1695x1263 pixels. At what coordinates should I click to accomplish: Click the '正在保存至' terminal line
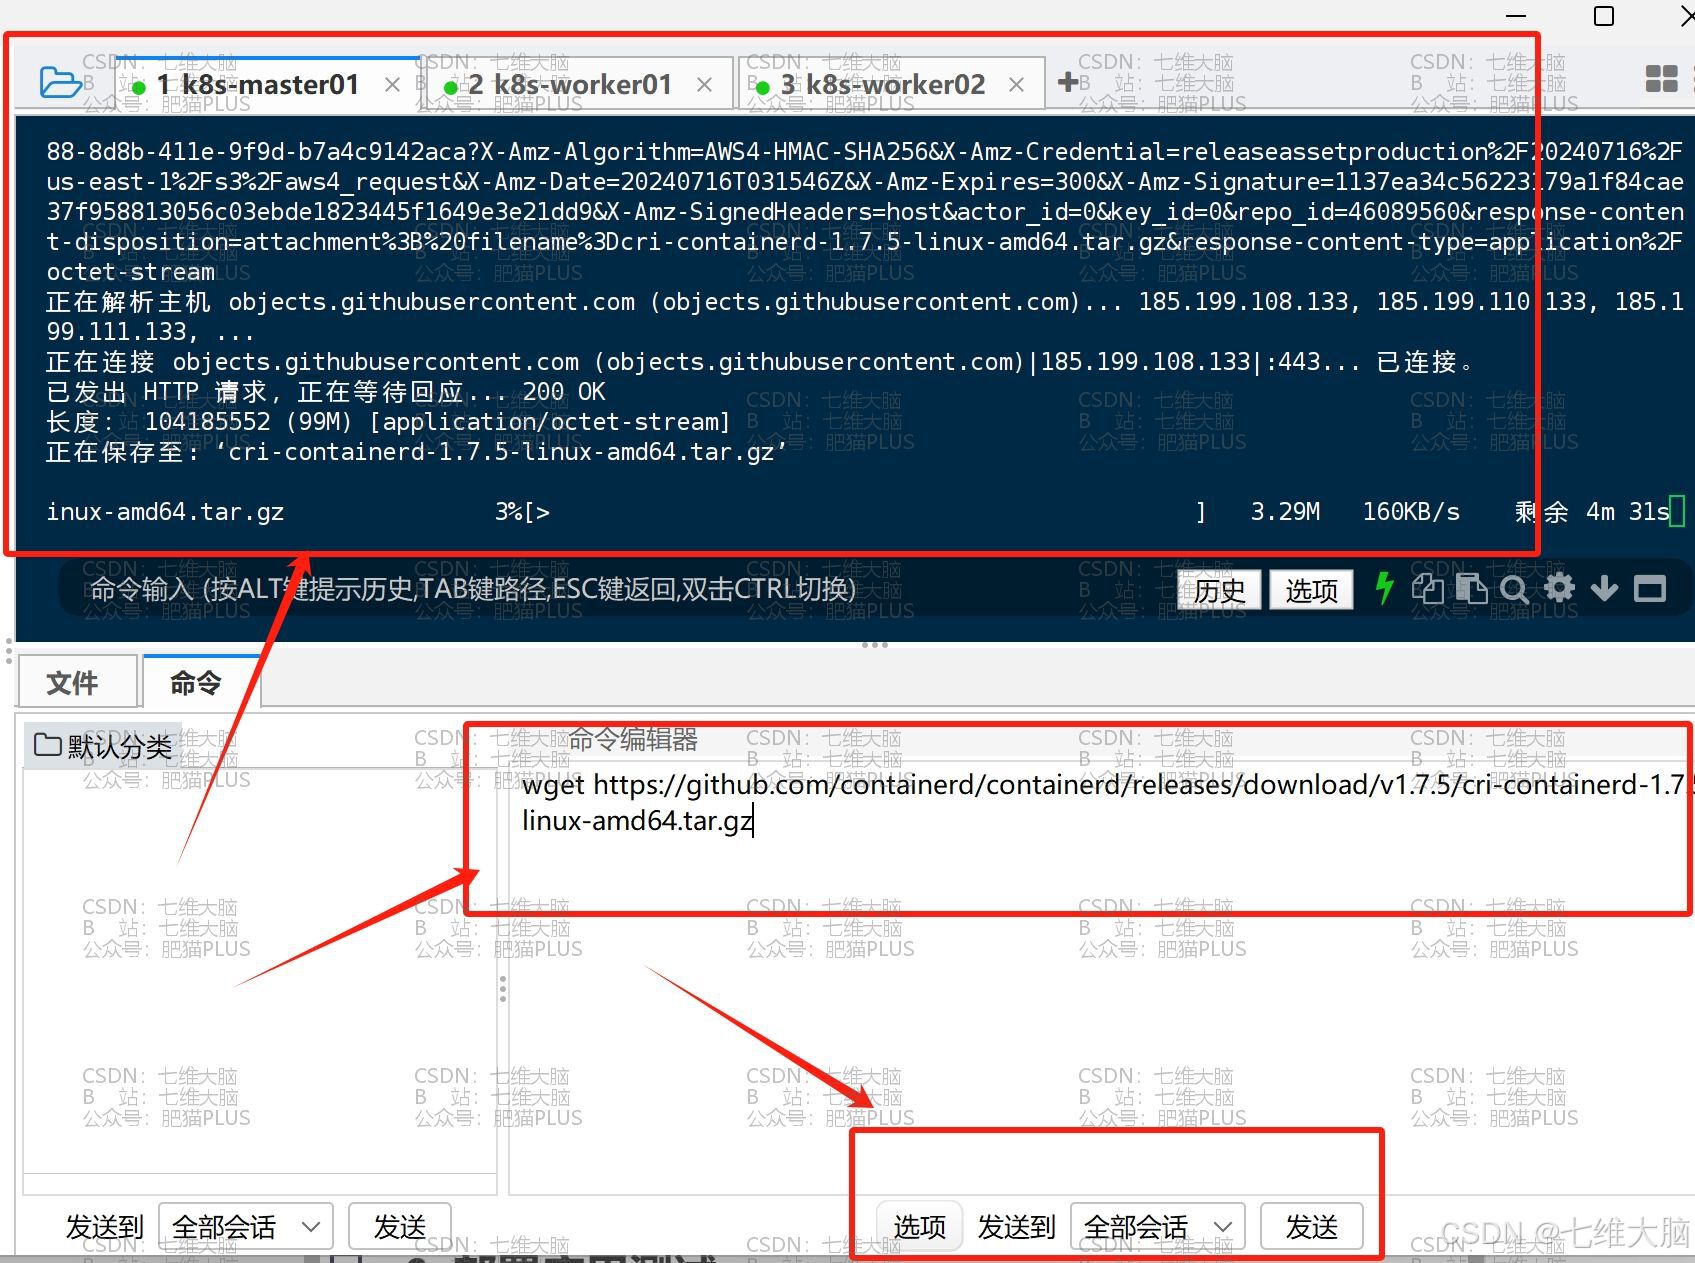click(416, 452)
